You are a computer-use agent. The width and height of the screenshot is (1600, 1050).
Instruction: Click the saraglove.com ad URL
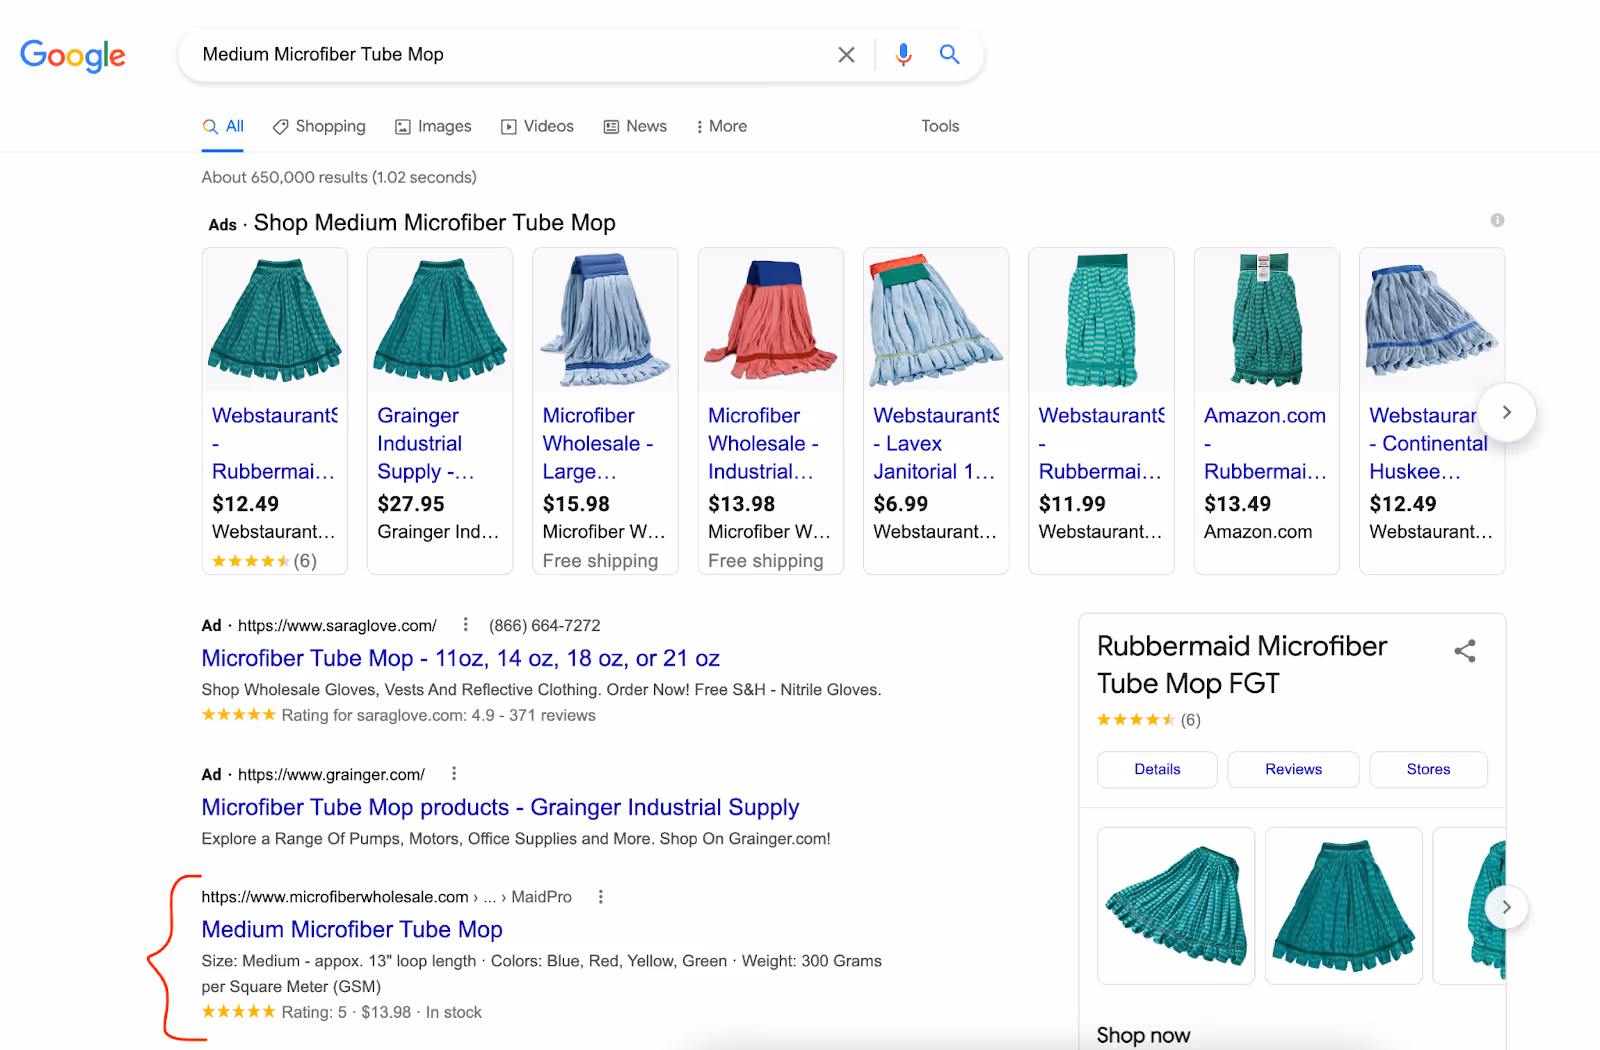[337, 626]
